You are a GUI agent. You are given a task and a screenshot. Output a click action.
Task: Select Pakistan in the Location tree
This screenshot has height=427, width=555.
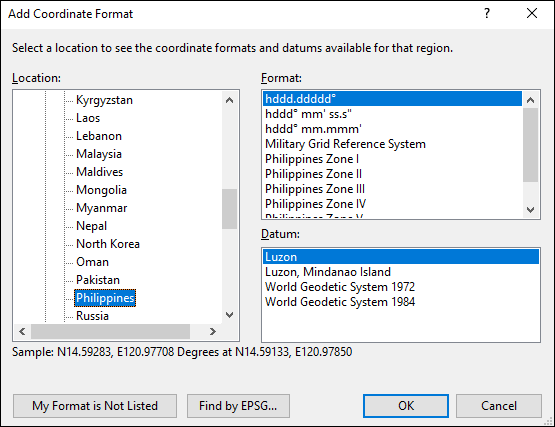(x=98, y=280)
